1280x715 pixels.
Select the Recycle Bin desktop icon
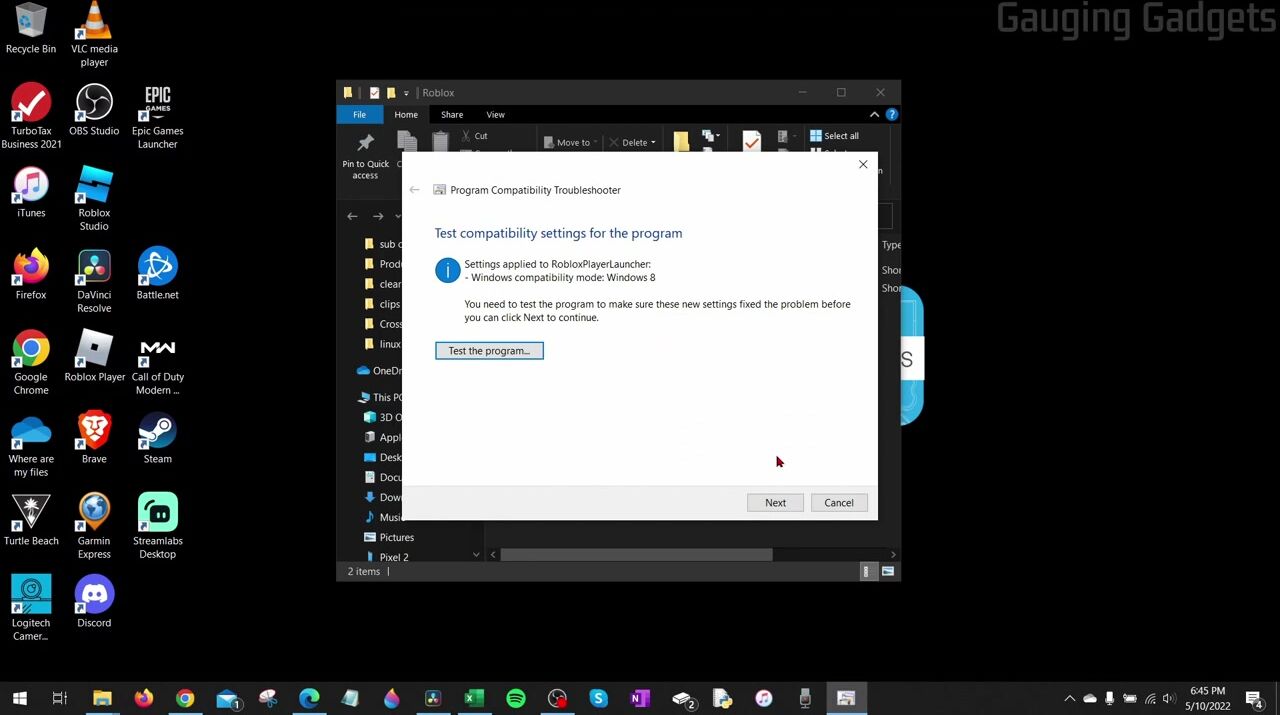tap(31, 29)
